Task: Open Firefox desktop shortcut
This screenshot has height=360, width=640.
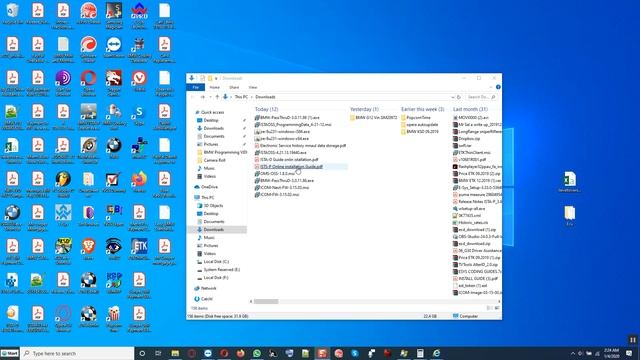Action: click(x=139, y=182)
